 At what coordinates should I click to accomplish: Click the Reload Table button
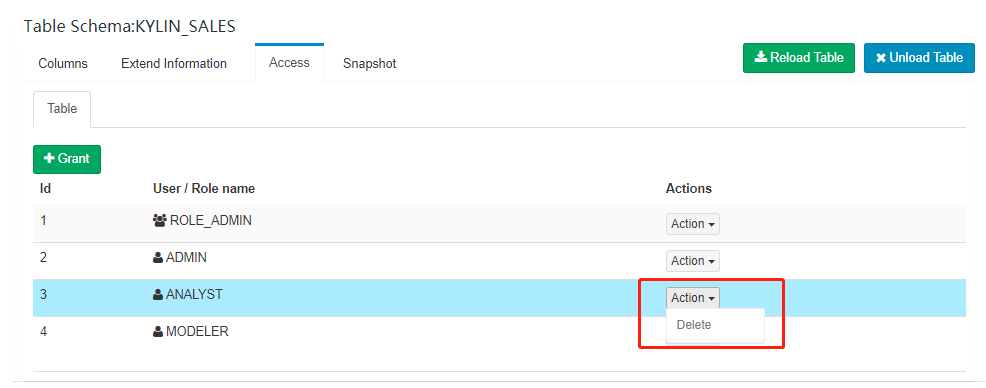pos(799,58)
